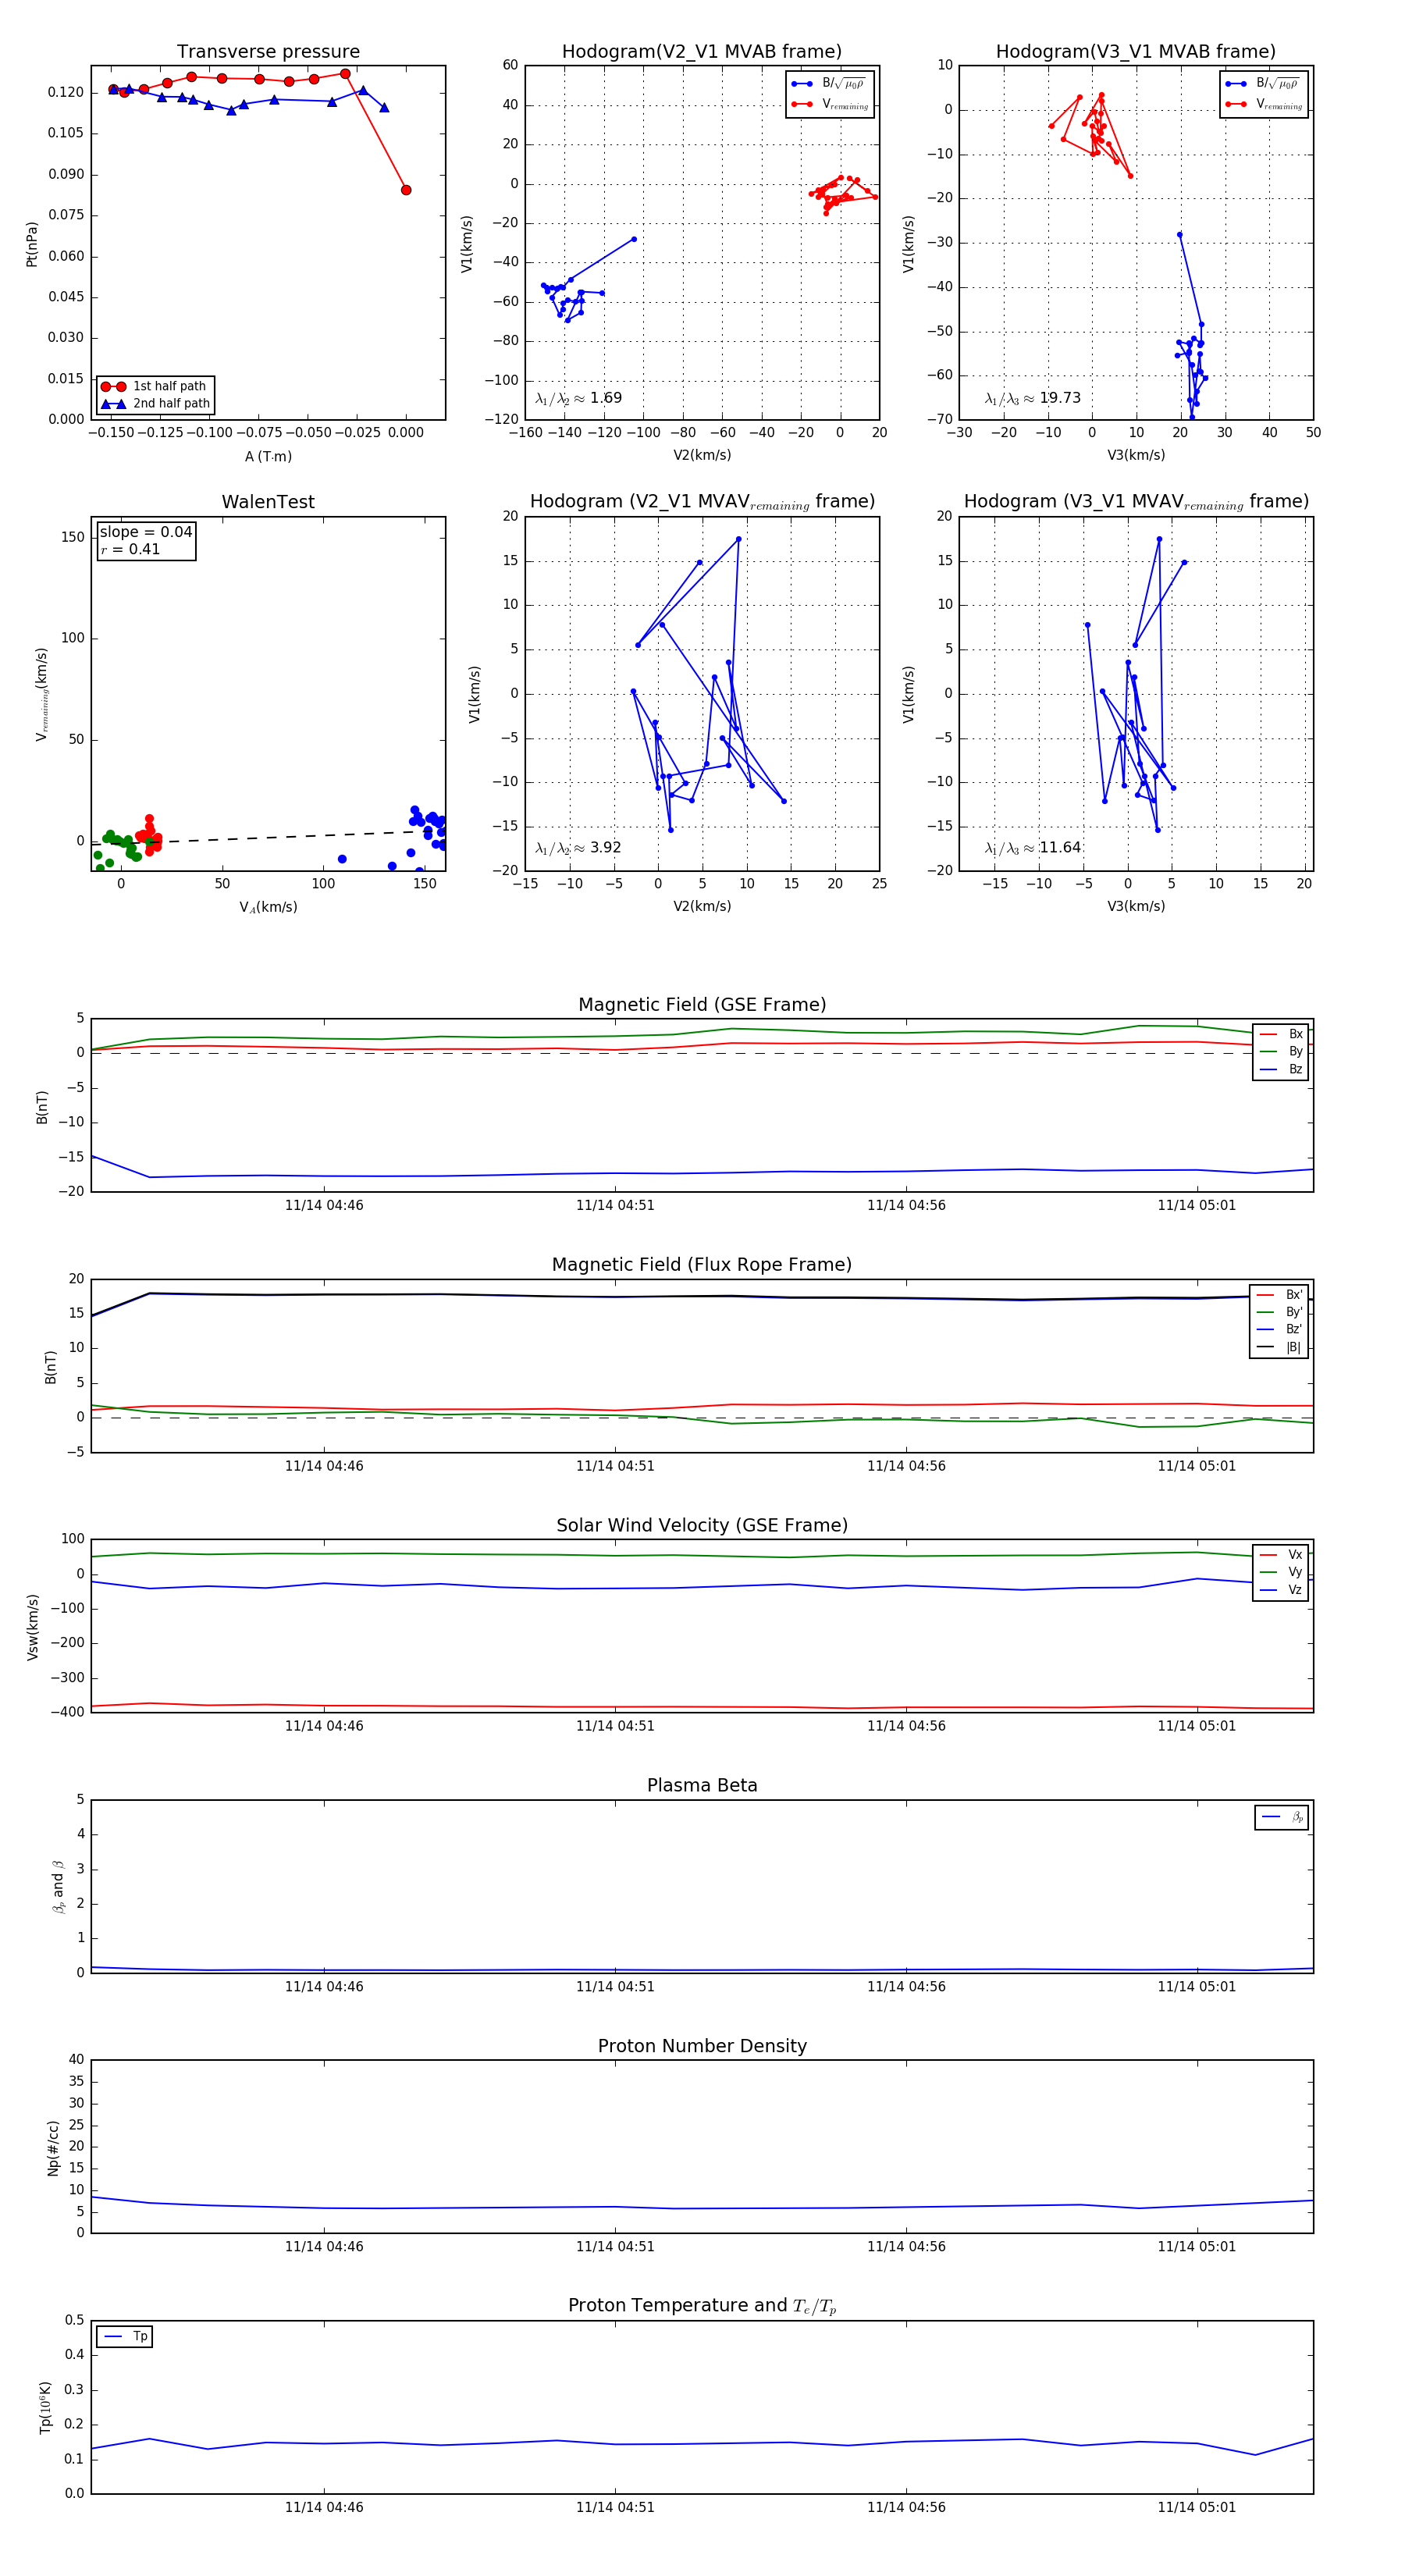Image resolution: width=1405 pixels, height=2576 pixels.
Task: Select "2nd half path" legend entry
Action: tap(155, 404)
